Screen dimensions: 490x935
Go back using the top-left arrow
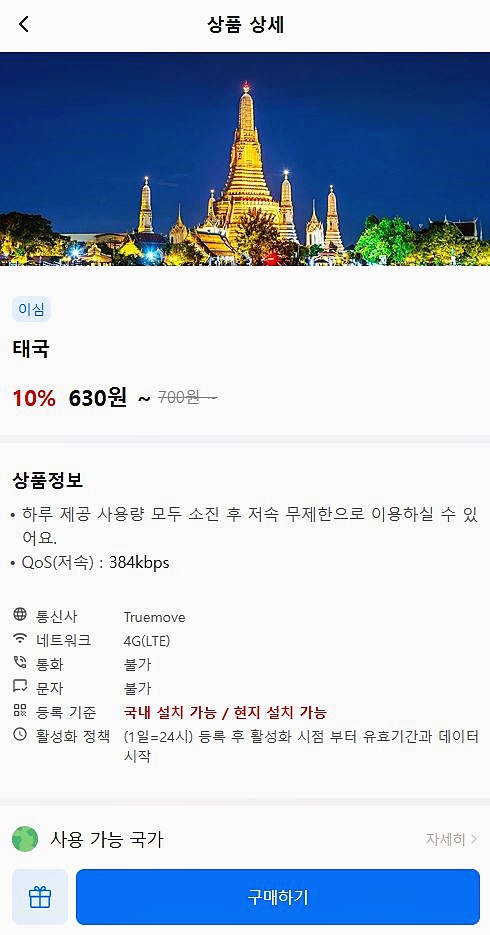click(23, 24)
